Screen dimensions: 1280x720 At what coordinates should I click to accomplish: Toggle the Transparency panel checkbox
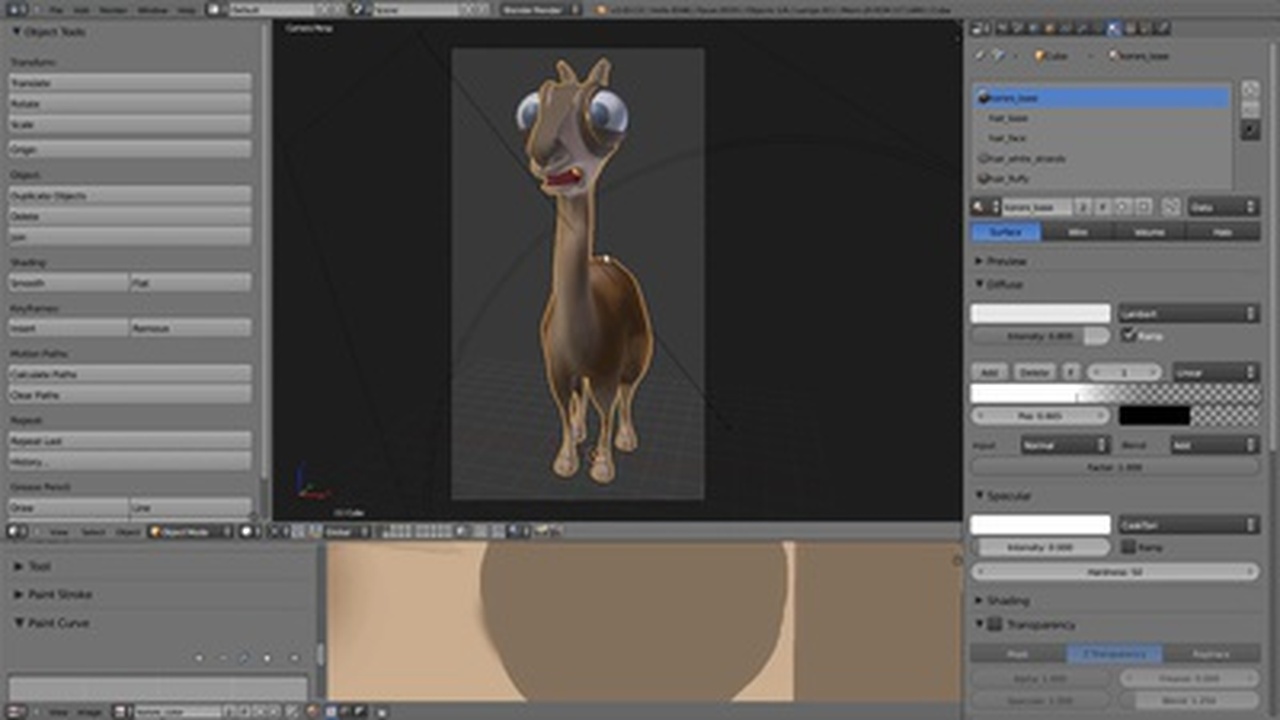995,625
